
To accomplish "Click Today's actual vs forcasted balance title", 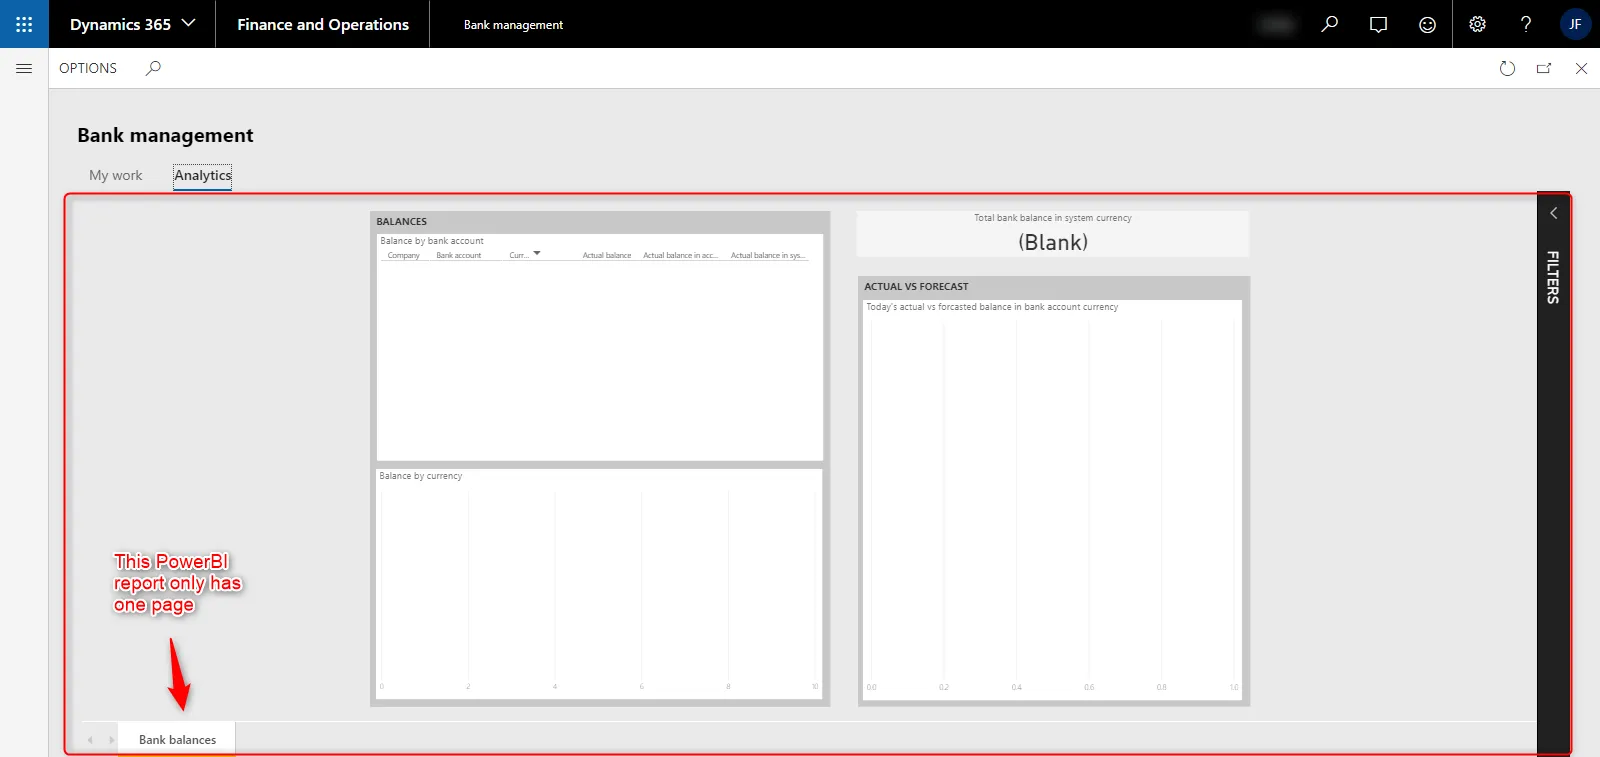I will tap(992, 307).
